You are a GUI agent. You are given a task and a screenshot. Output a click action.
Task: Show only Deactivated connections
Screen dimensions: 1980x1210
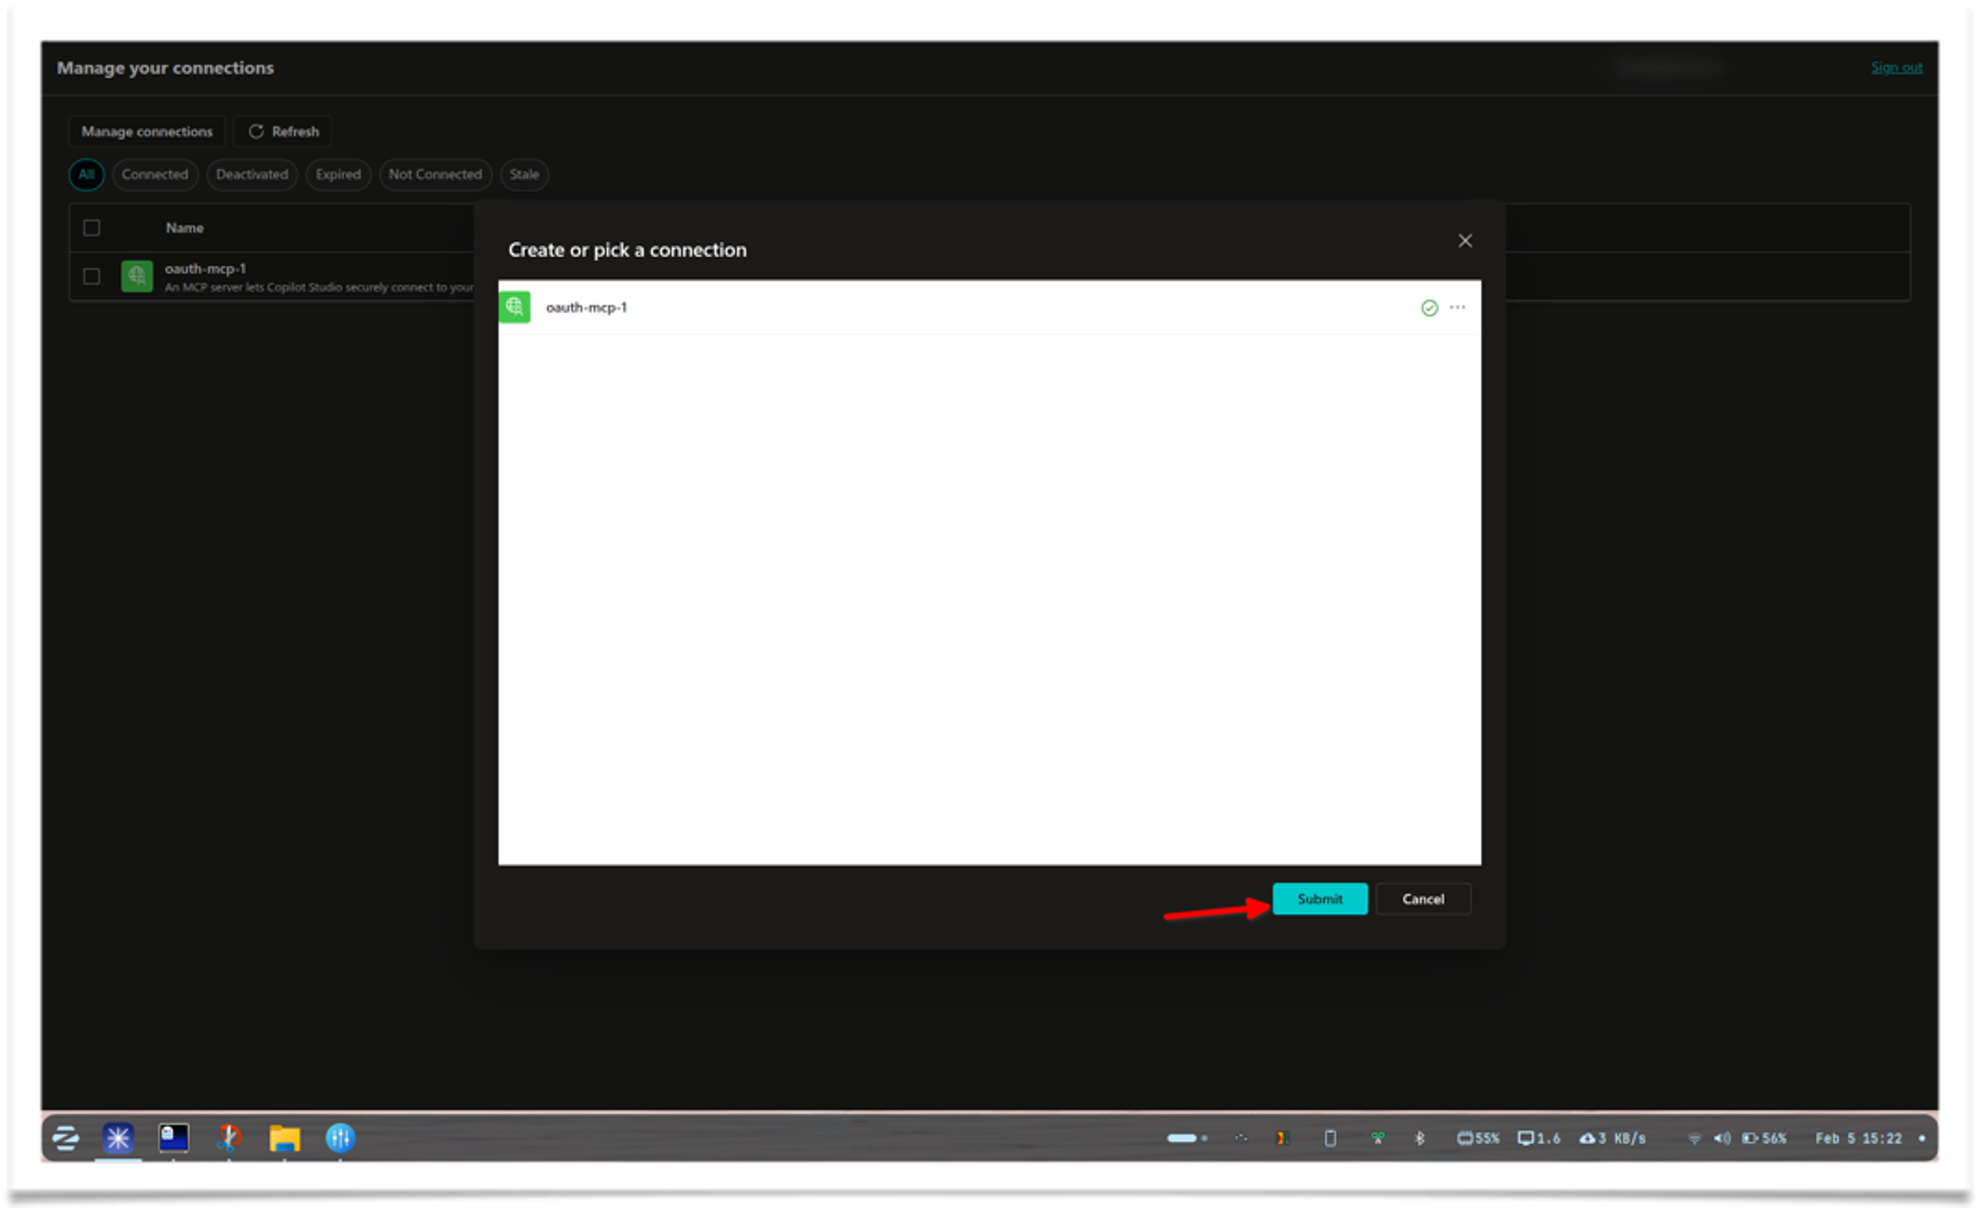tap(251, 174)
